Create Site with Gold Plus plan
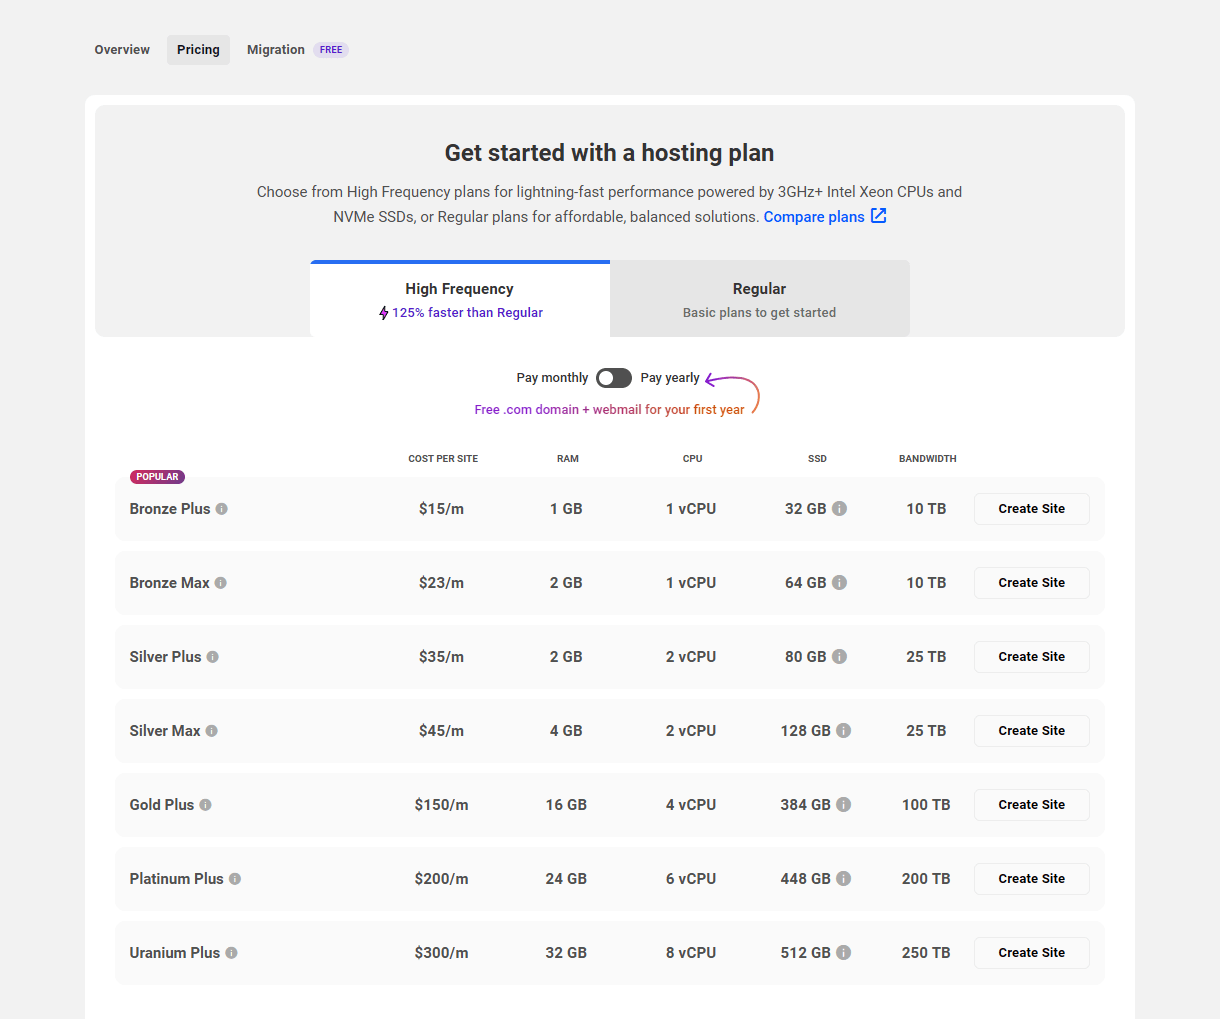 [1031, 805]
